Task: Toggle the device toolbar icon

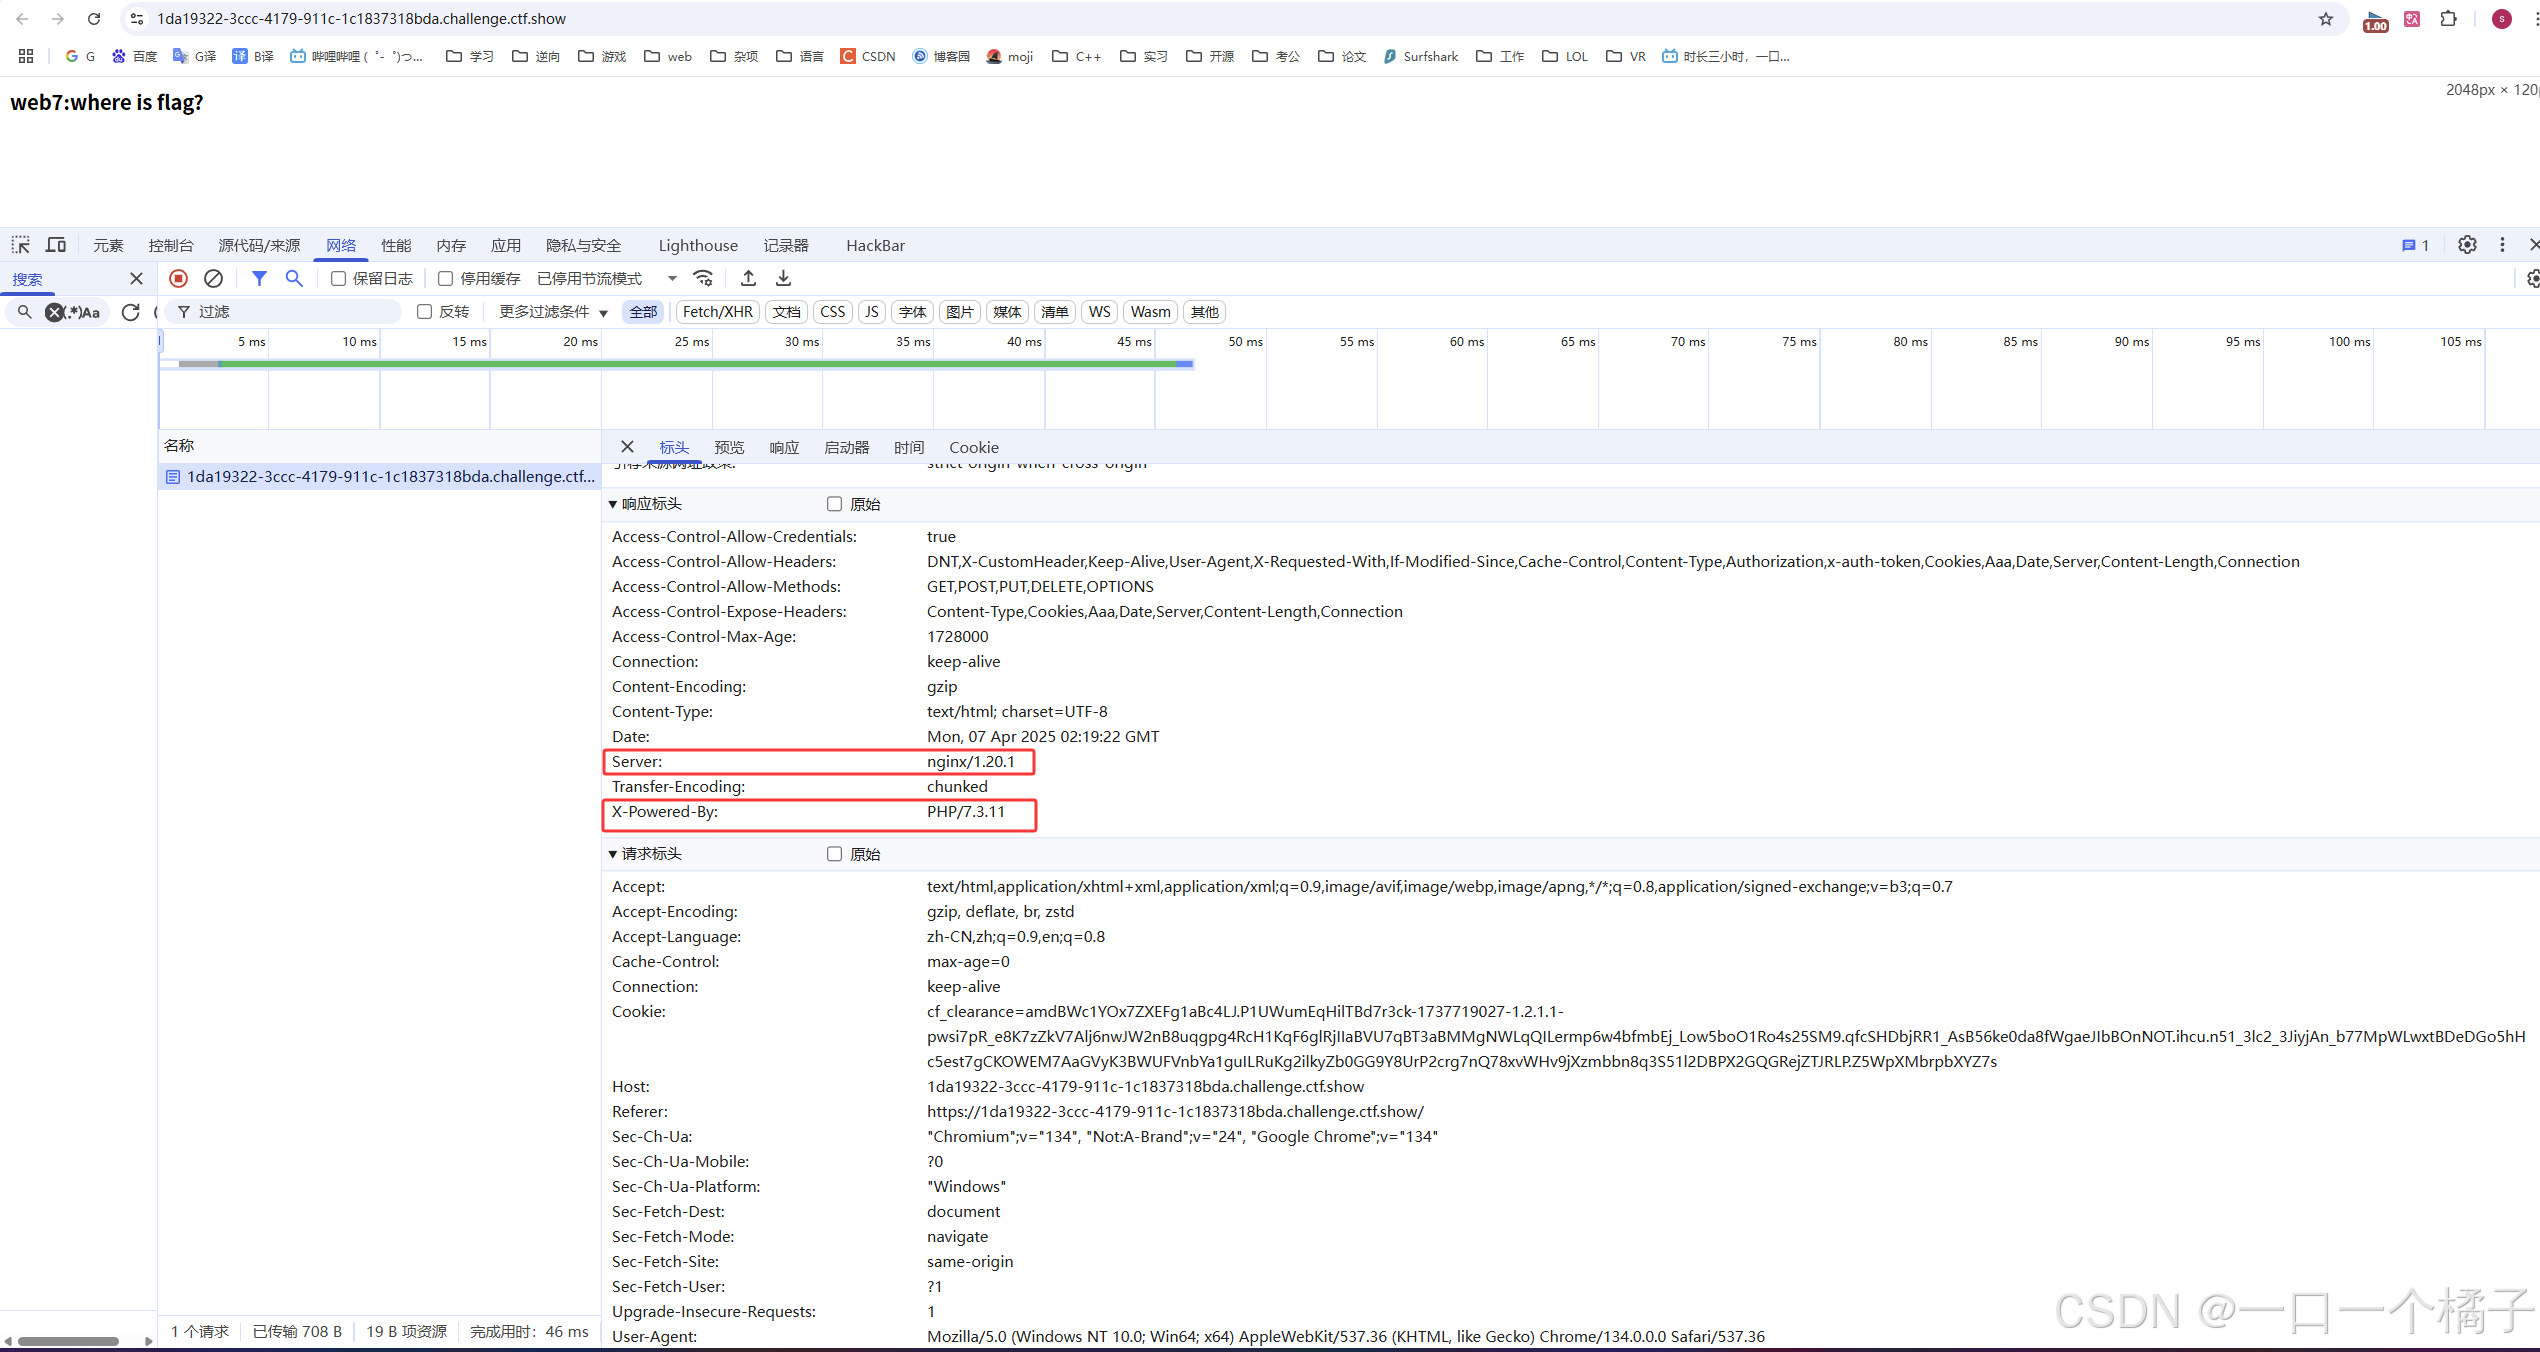Action: click(x=56, y=245)
